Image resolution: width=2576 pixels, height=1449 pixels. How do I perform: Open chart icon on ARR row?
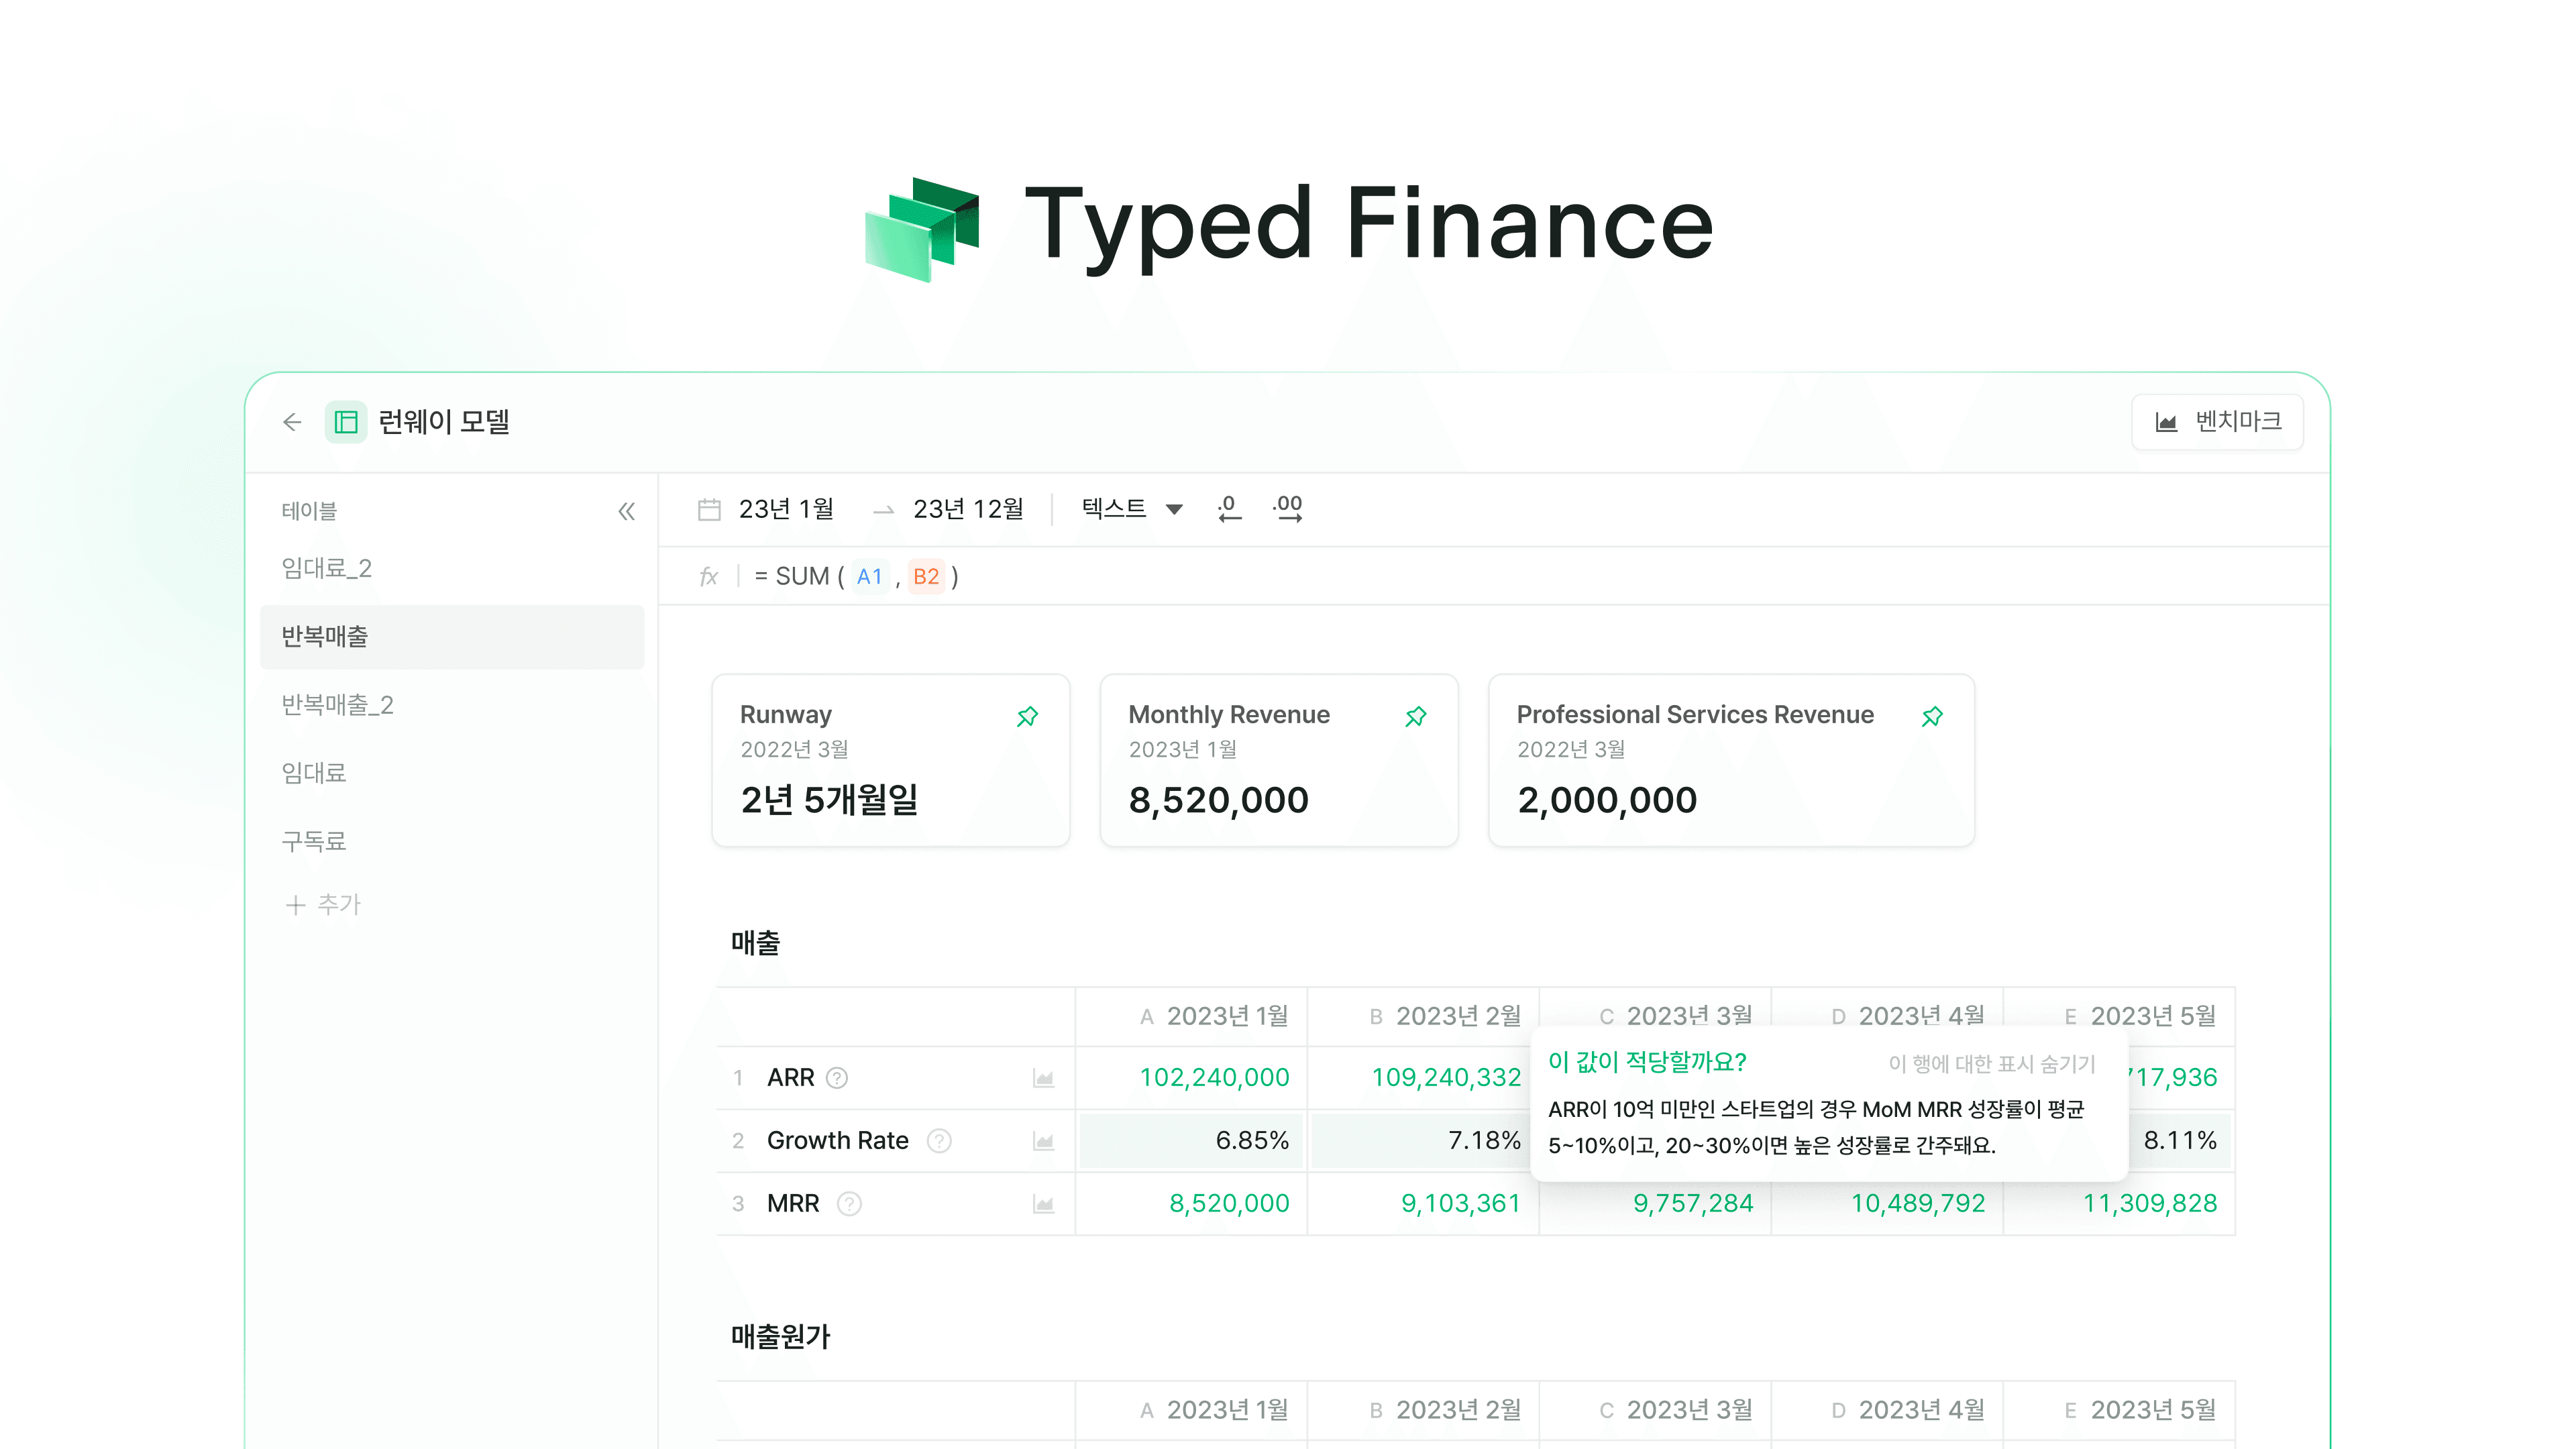1043,1079
